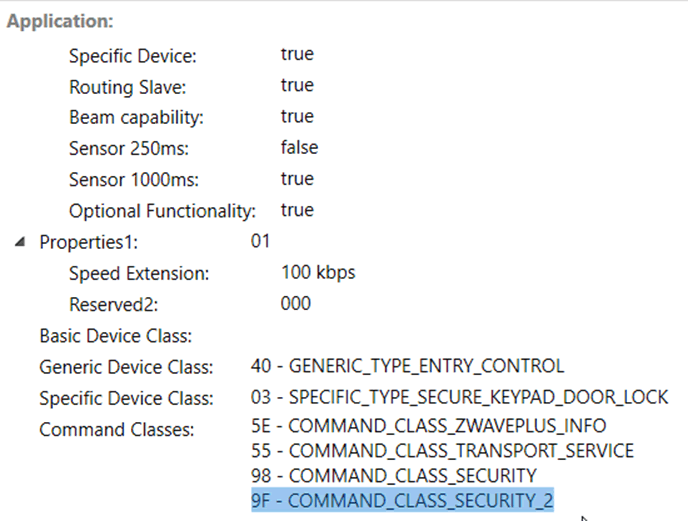Select the Sensor 250ms false value
688x521 pixels.
click(x=299, y=147)
